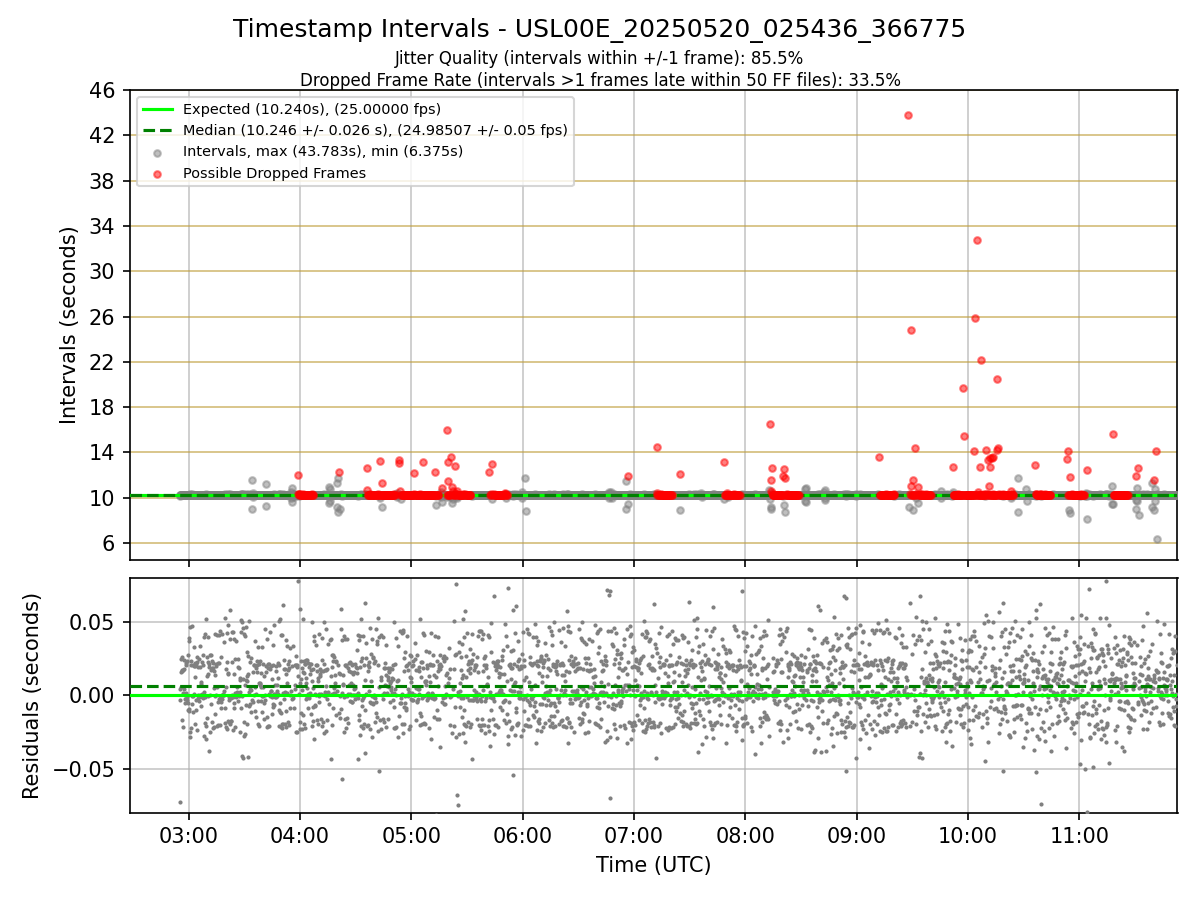Click the highest red outlier point near 43.8 seconds
Screen dimensions: 1200x900
908,115
